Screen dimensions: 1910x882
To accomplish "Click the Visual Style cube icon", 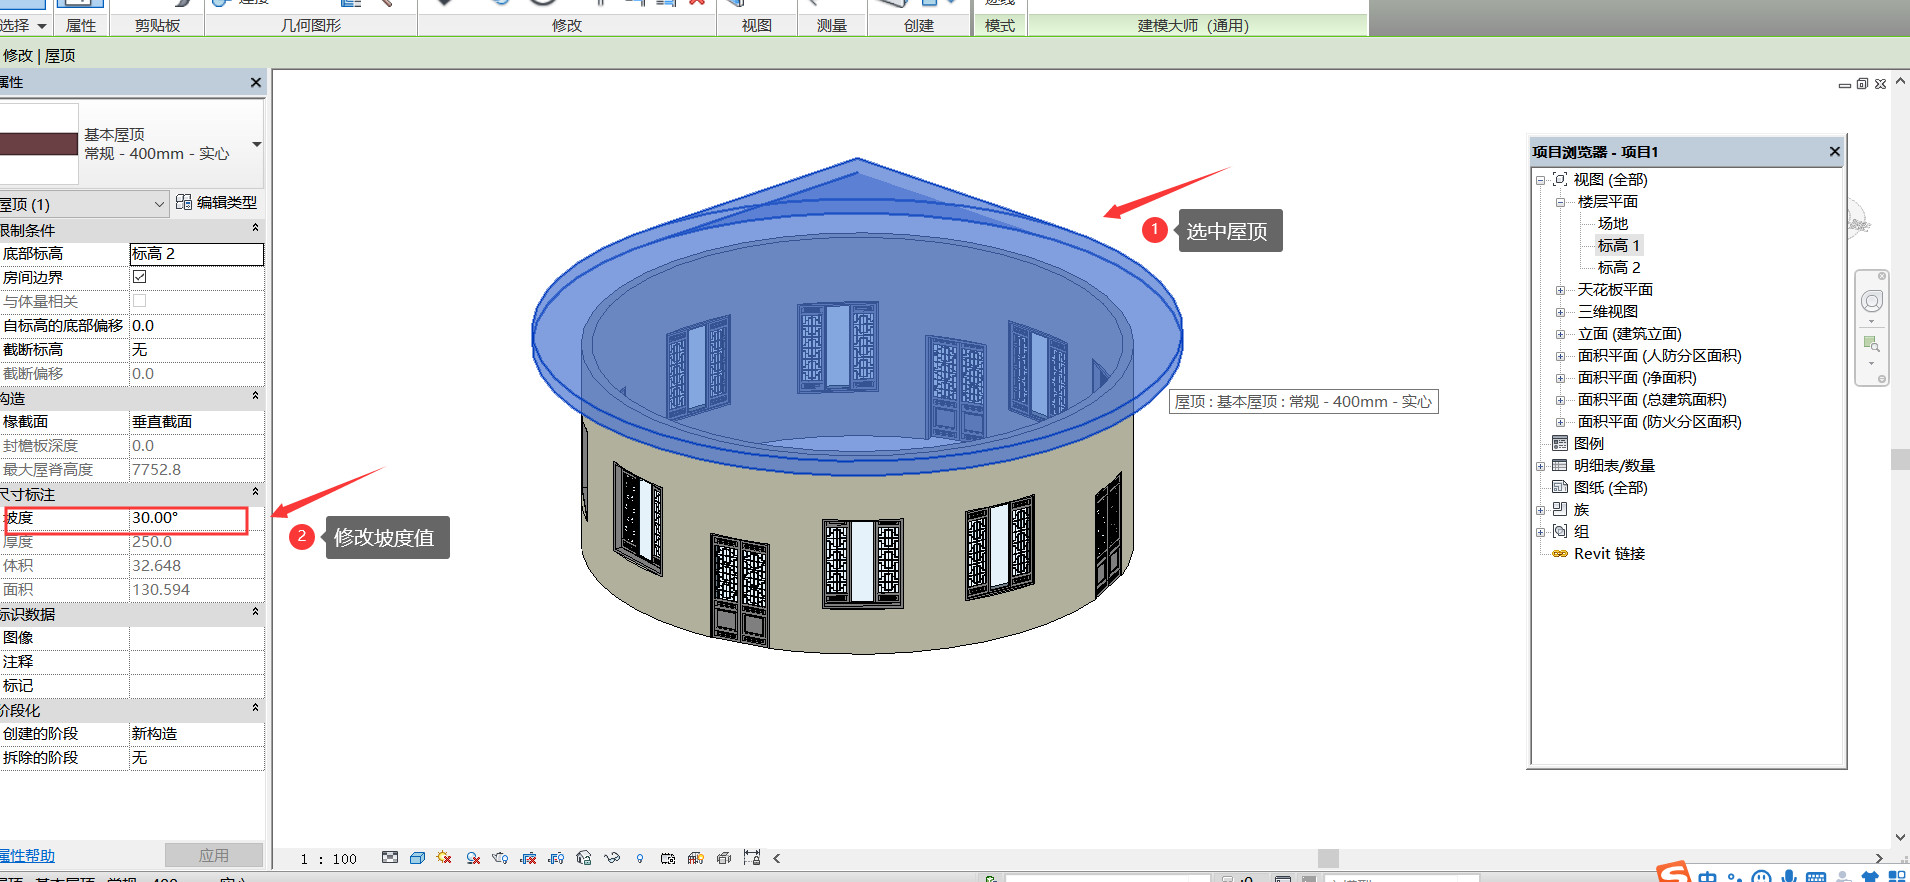I will coord(418,858).
